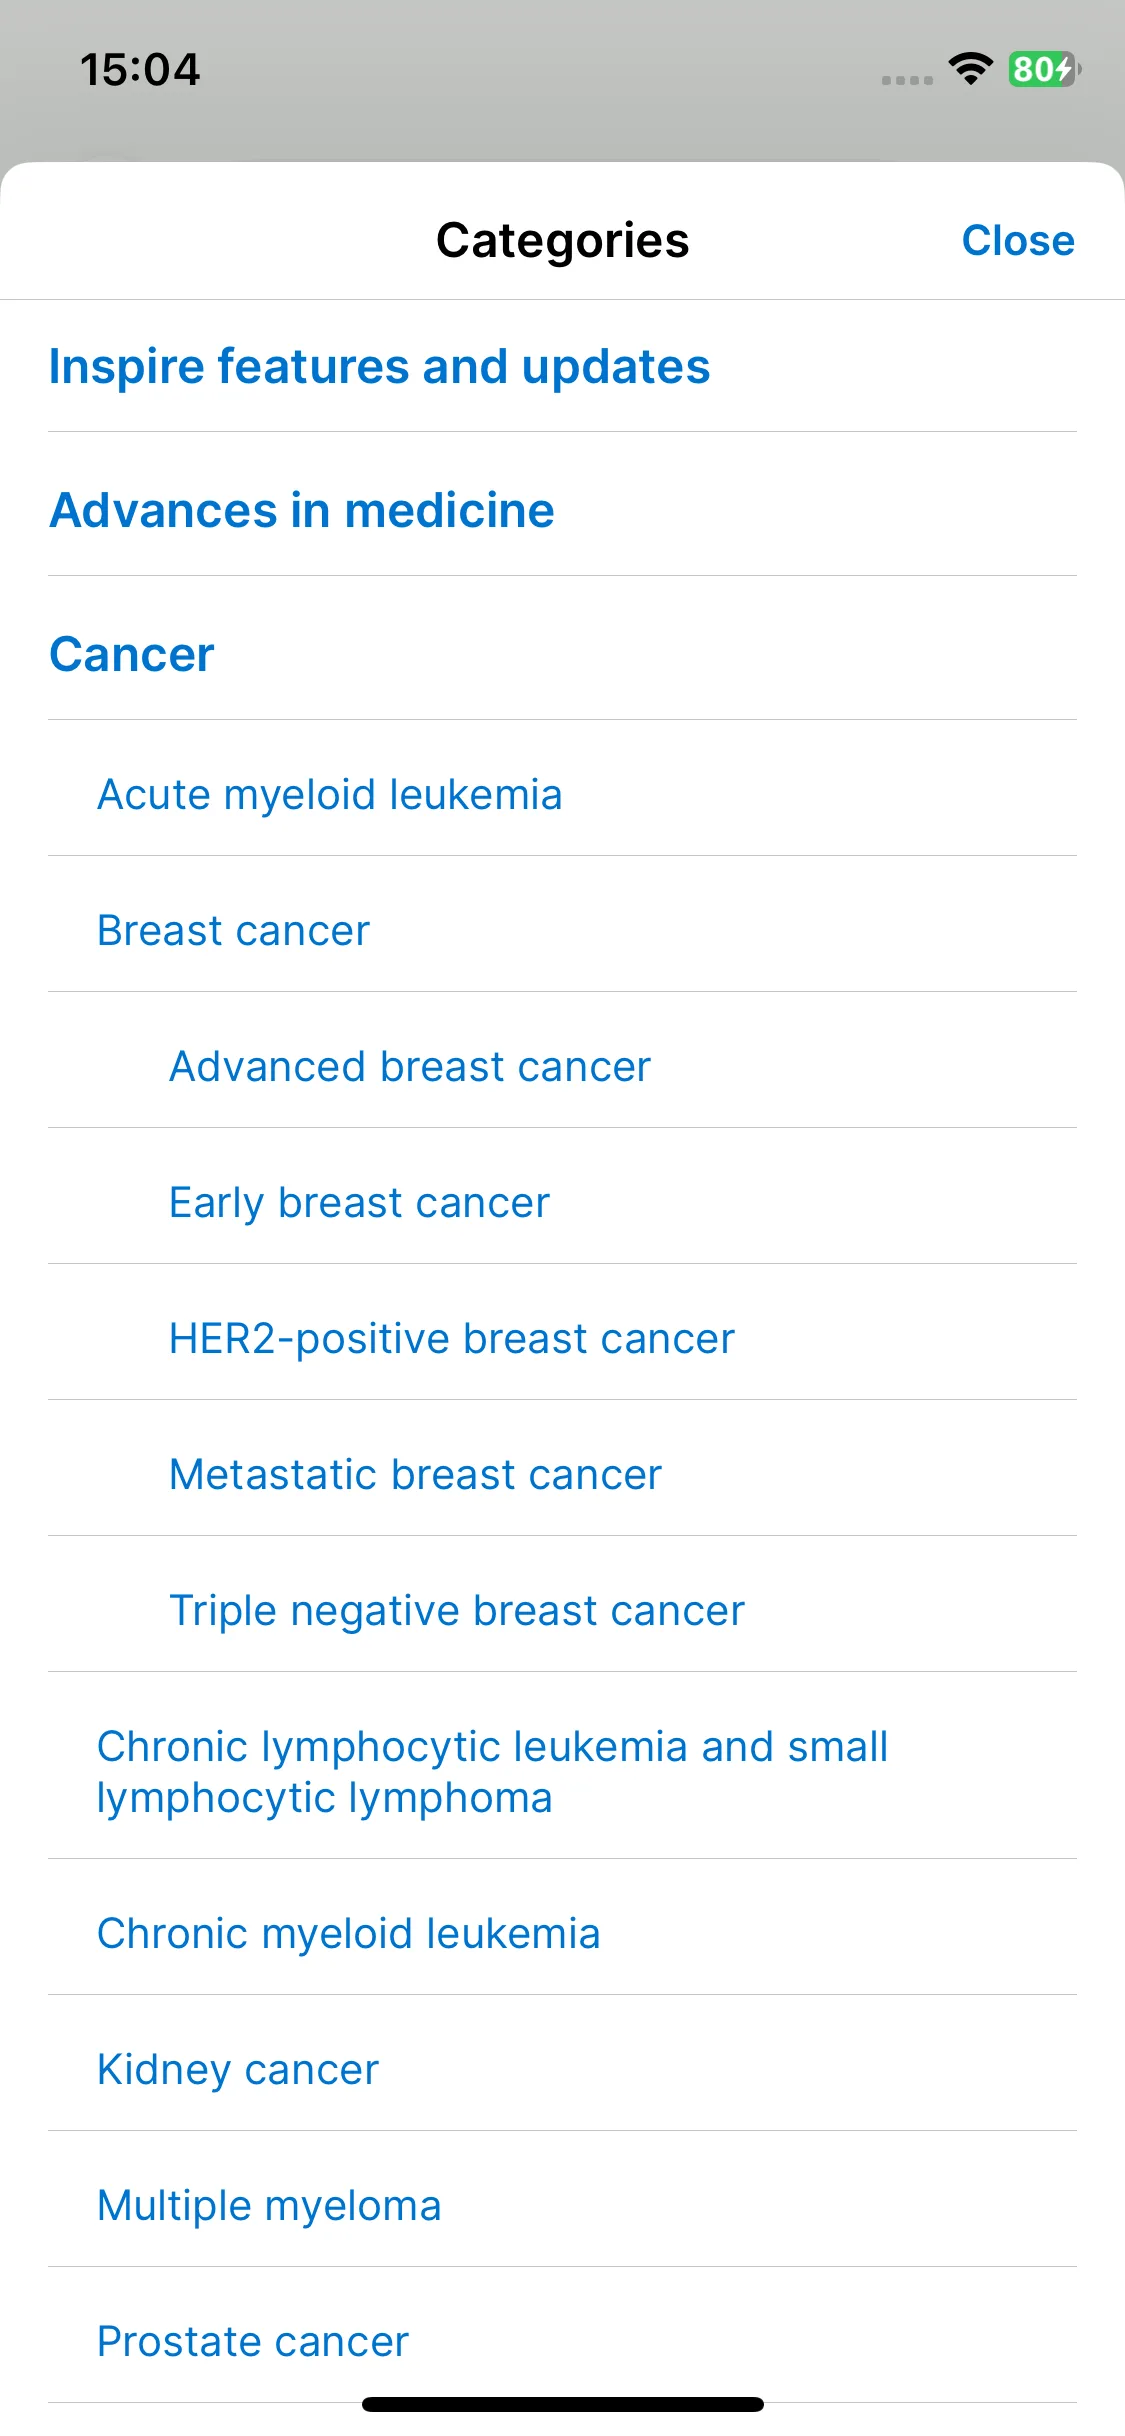Close the Categories sheet
Image resolution: width=1125 pixels, height=2436 pixels.
click(1017, 241)
